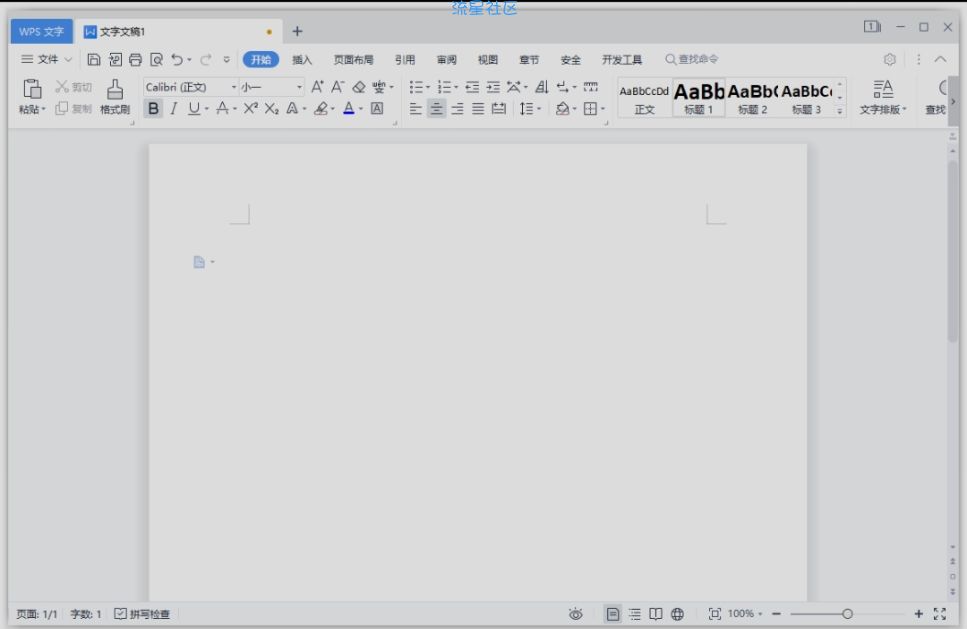Open the Calibri font name dropdown
Screen dimensions: 967x629
[x=234, y=87]
